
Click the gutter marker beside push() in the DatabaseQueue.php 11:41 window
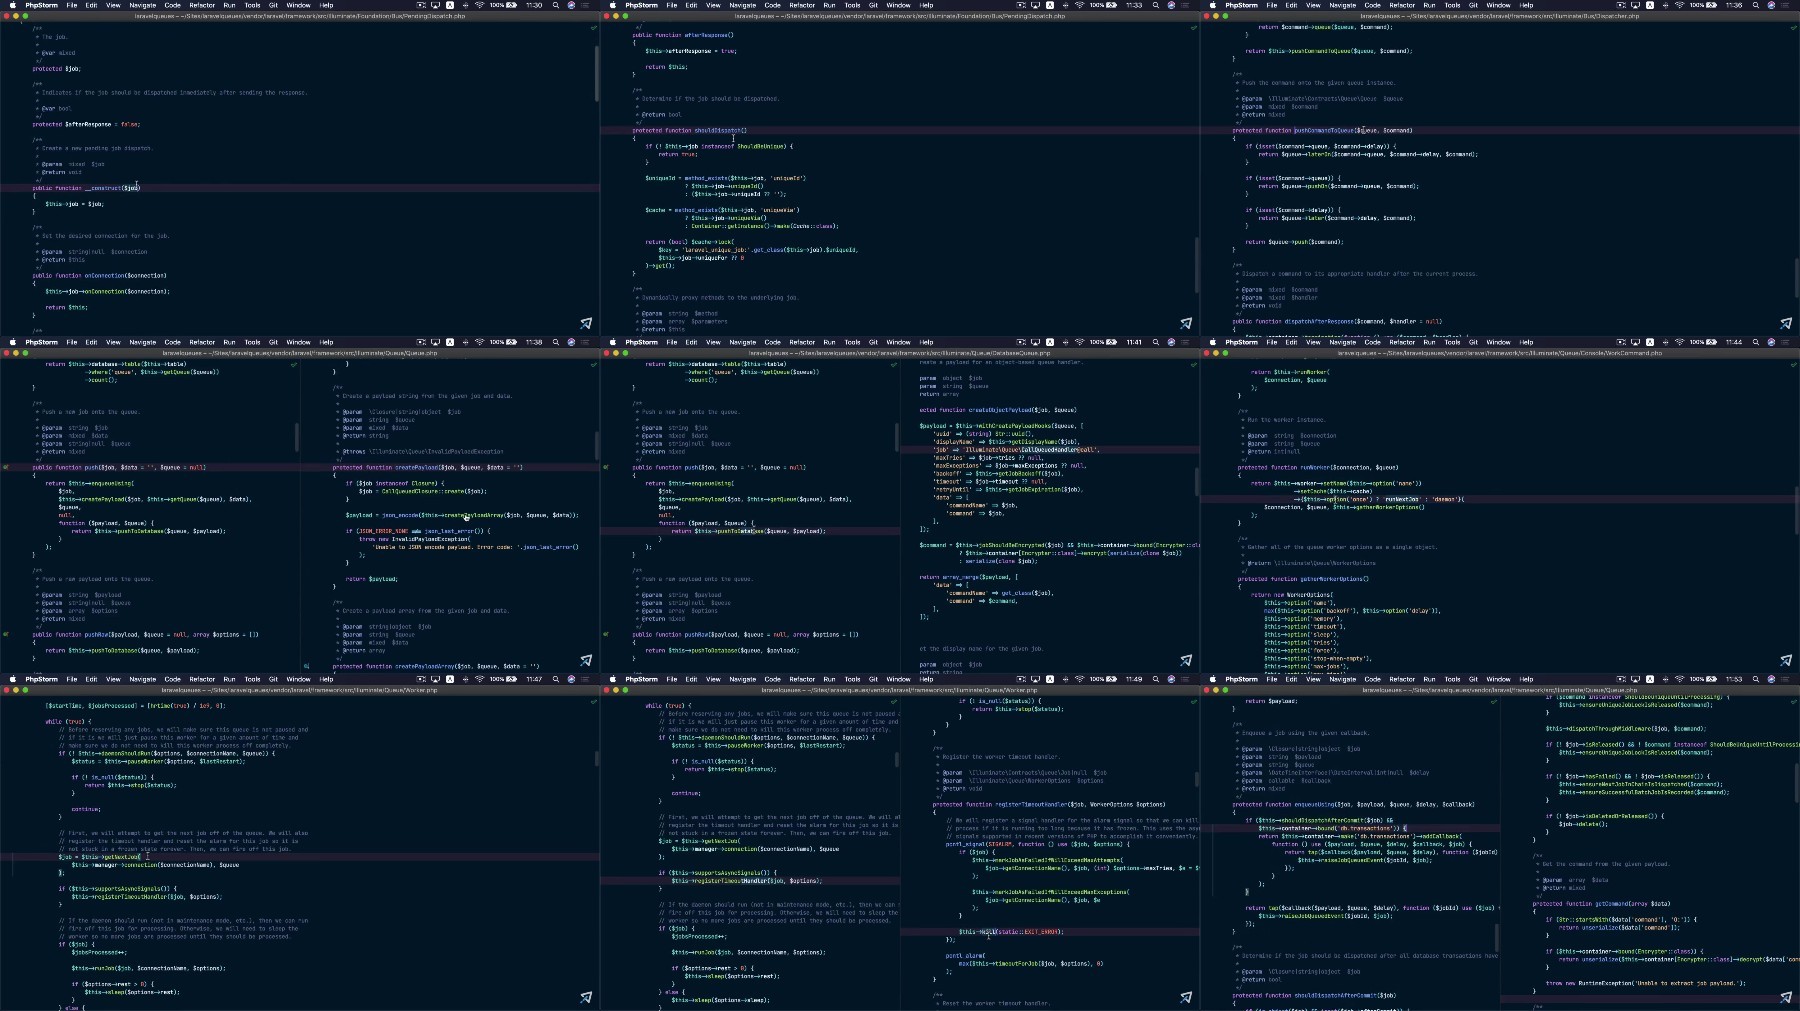pyautogui.click(x=606, y=467)
